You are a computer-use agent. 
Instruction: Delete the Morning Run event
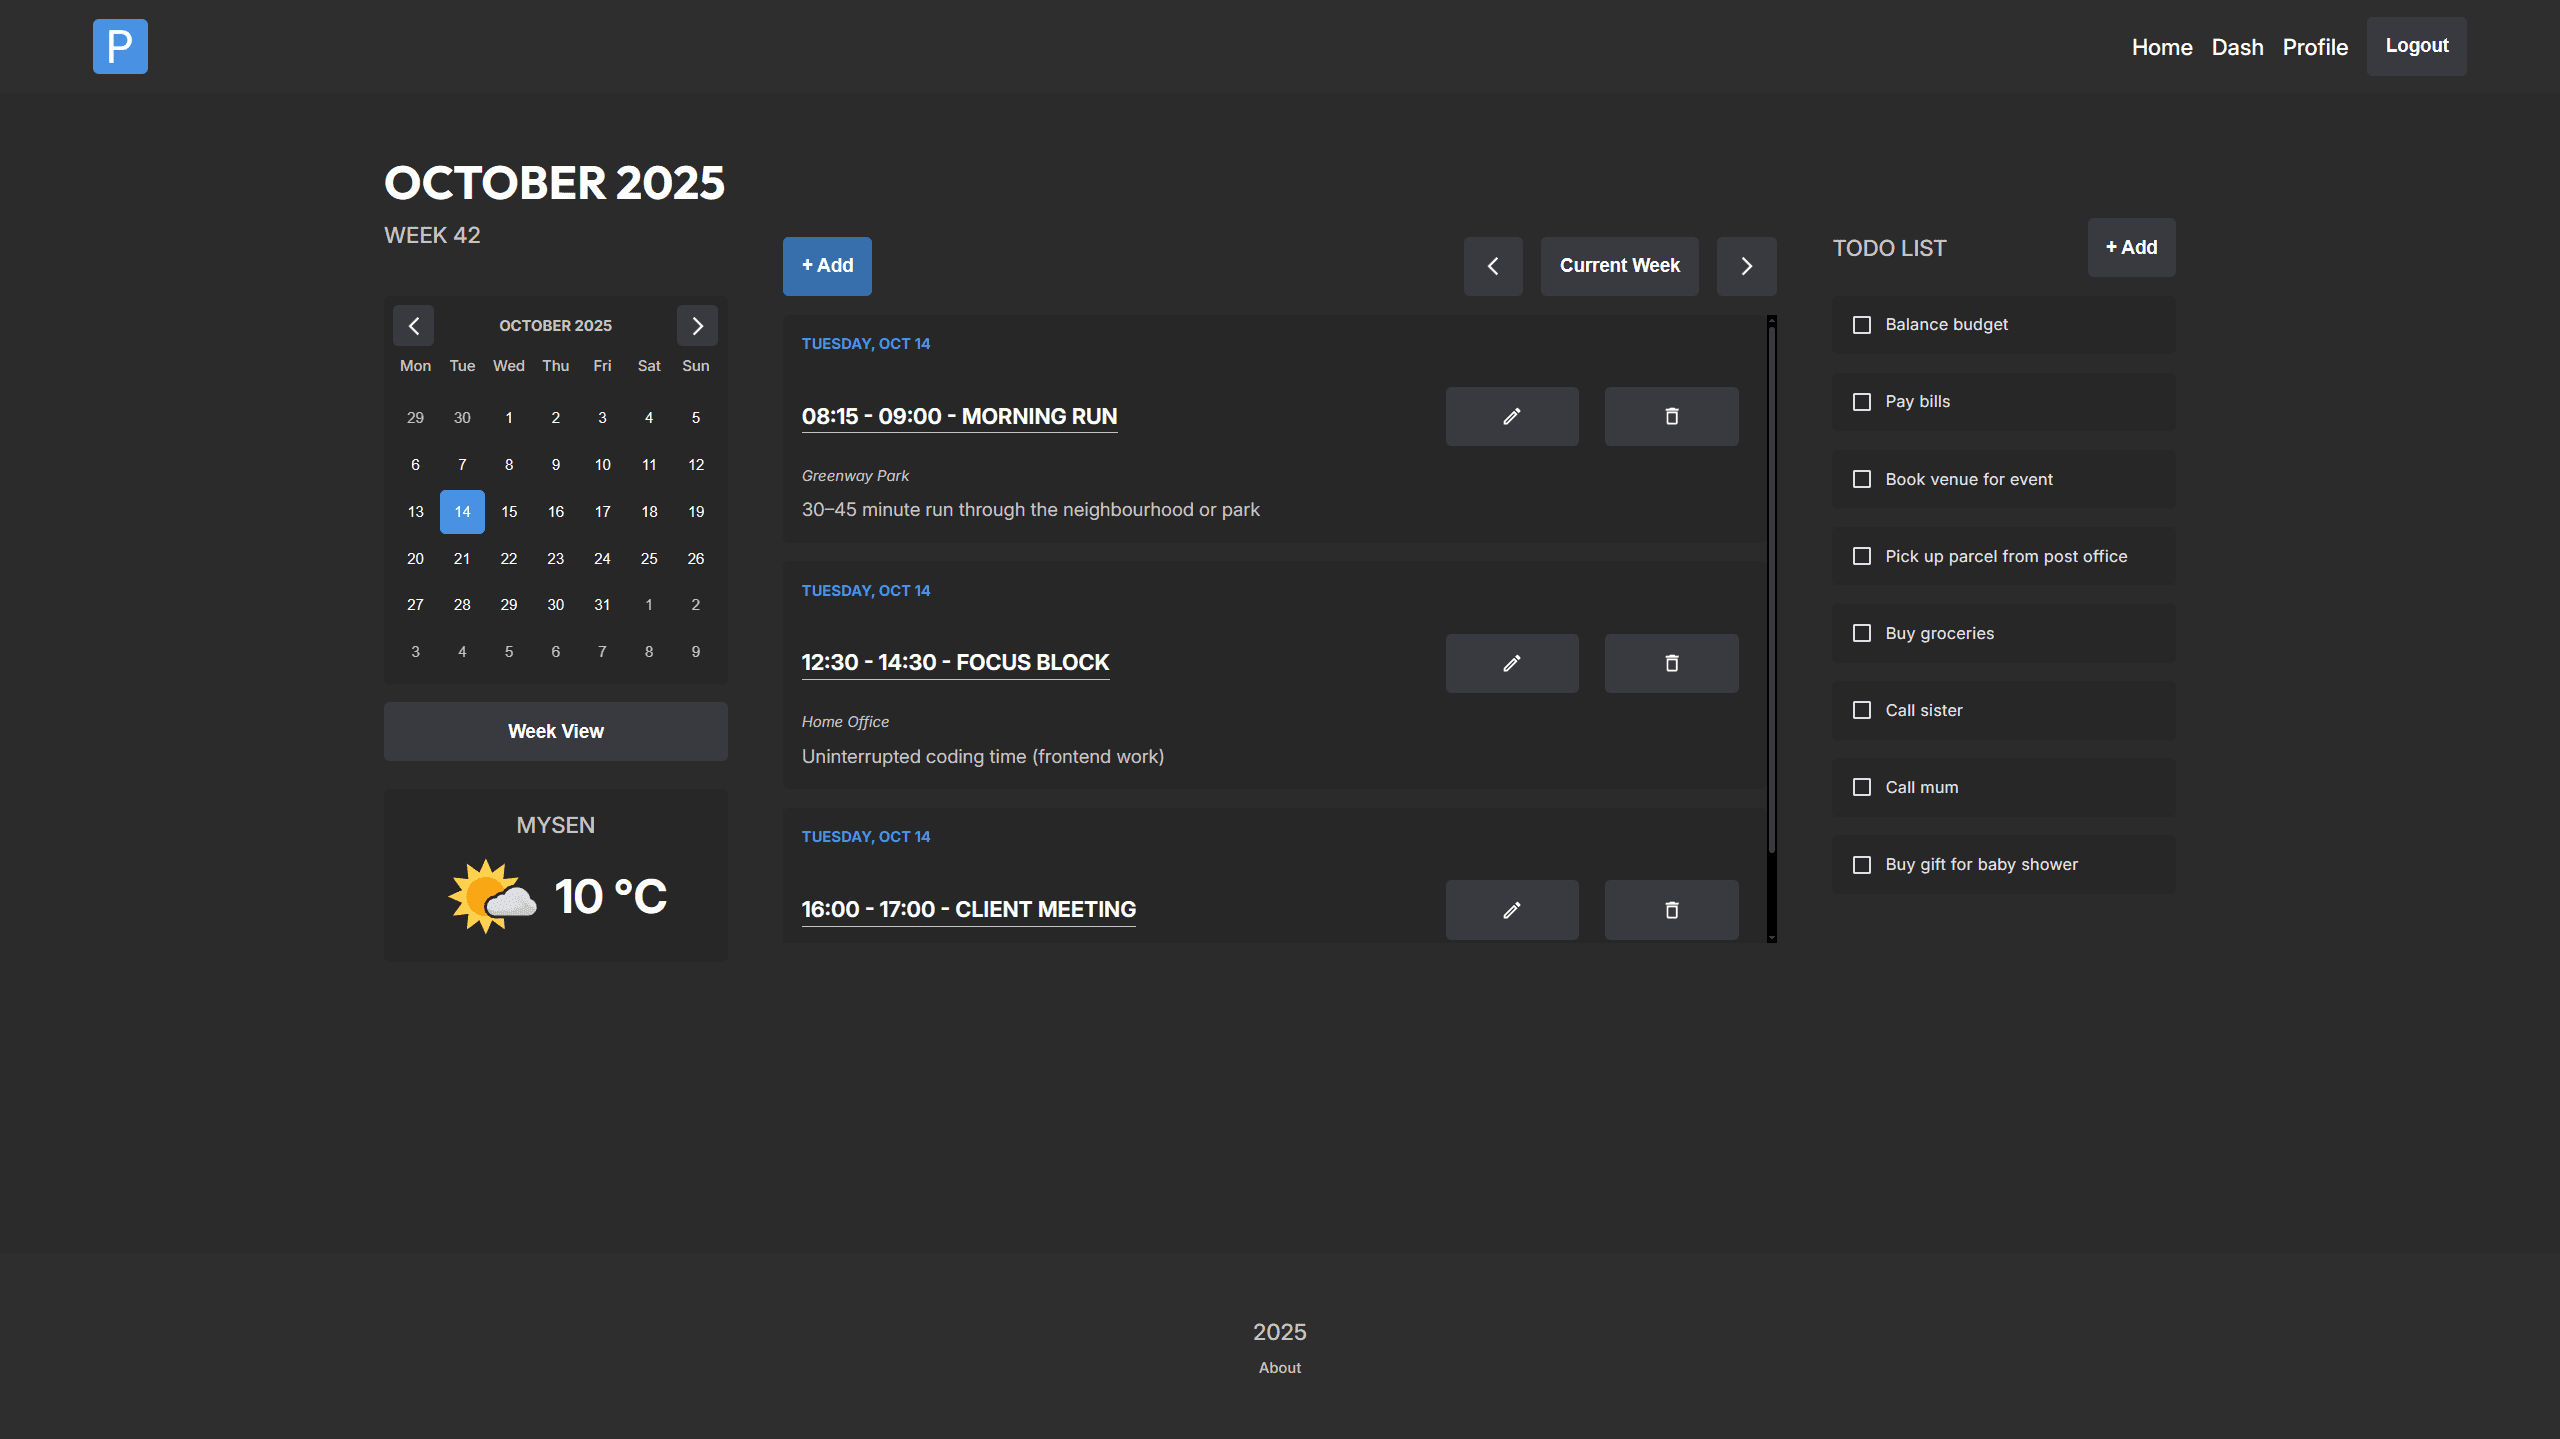pyautogui.click(x=1671, y=416)
